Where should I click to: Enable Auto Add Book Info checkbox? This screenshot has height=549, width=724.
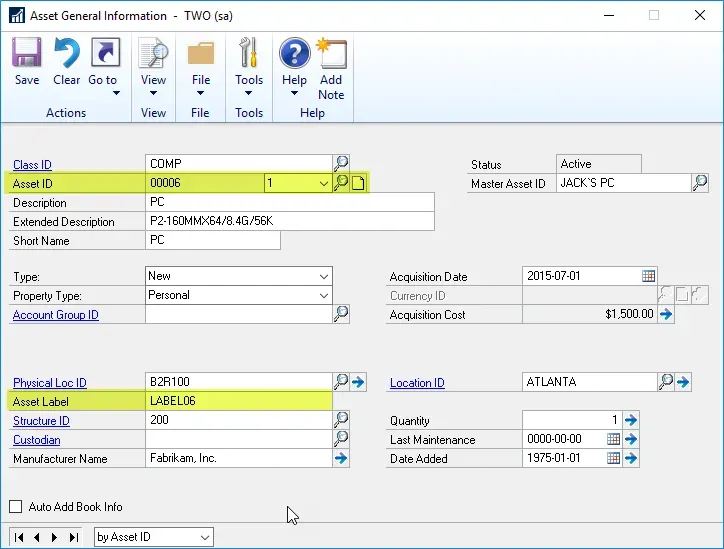[x=16, y=507]
